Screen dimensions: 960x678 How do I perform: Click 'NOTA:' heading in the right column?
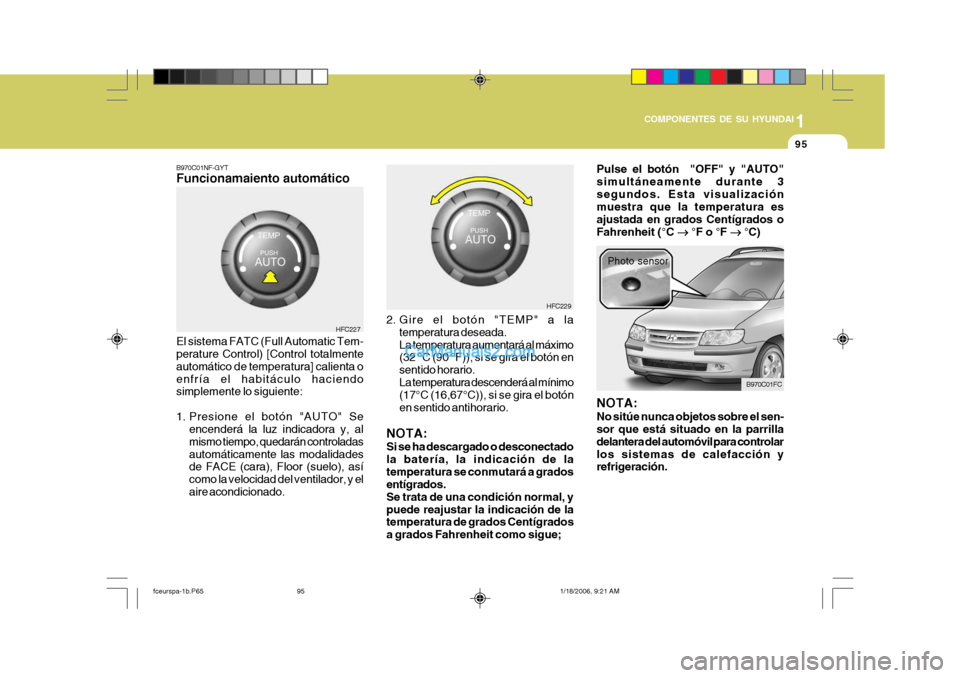(617, 403)
